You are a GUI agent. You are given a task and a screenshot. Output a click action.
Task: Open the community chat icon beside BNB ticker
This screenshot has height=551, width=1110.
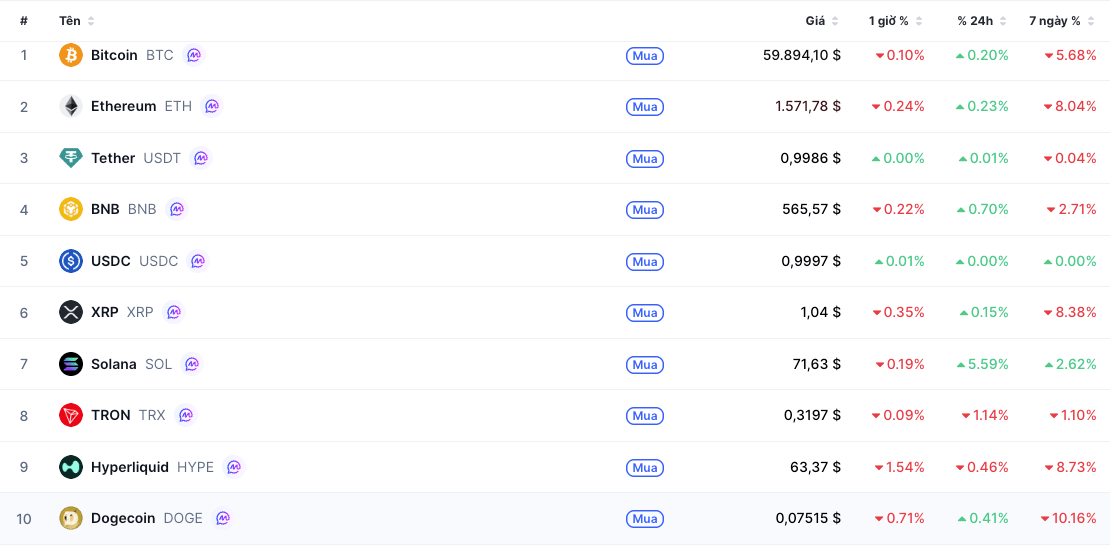point(177,209)
